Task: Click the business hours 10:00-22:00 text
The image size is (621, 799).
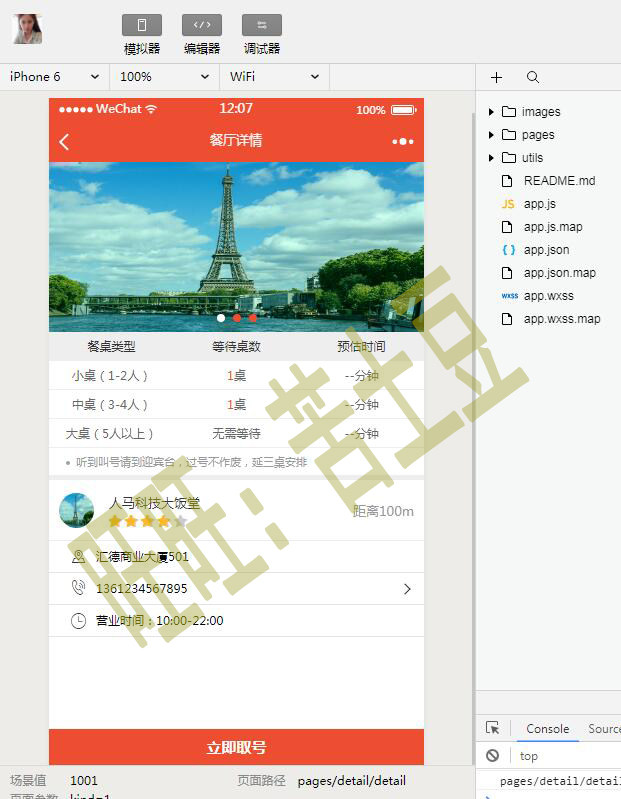Action: point(190,621)
